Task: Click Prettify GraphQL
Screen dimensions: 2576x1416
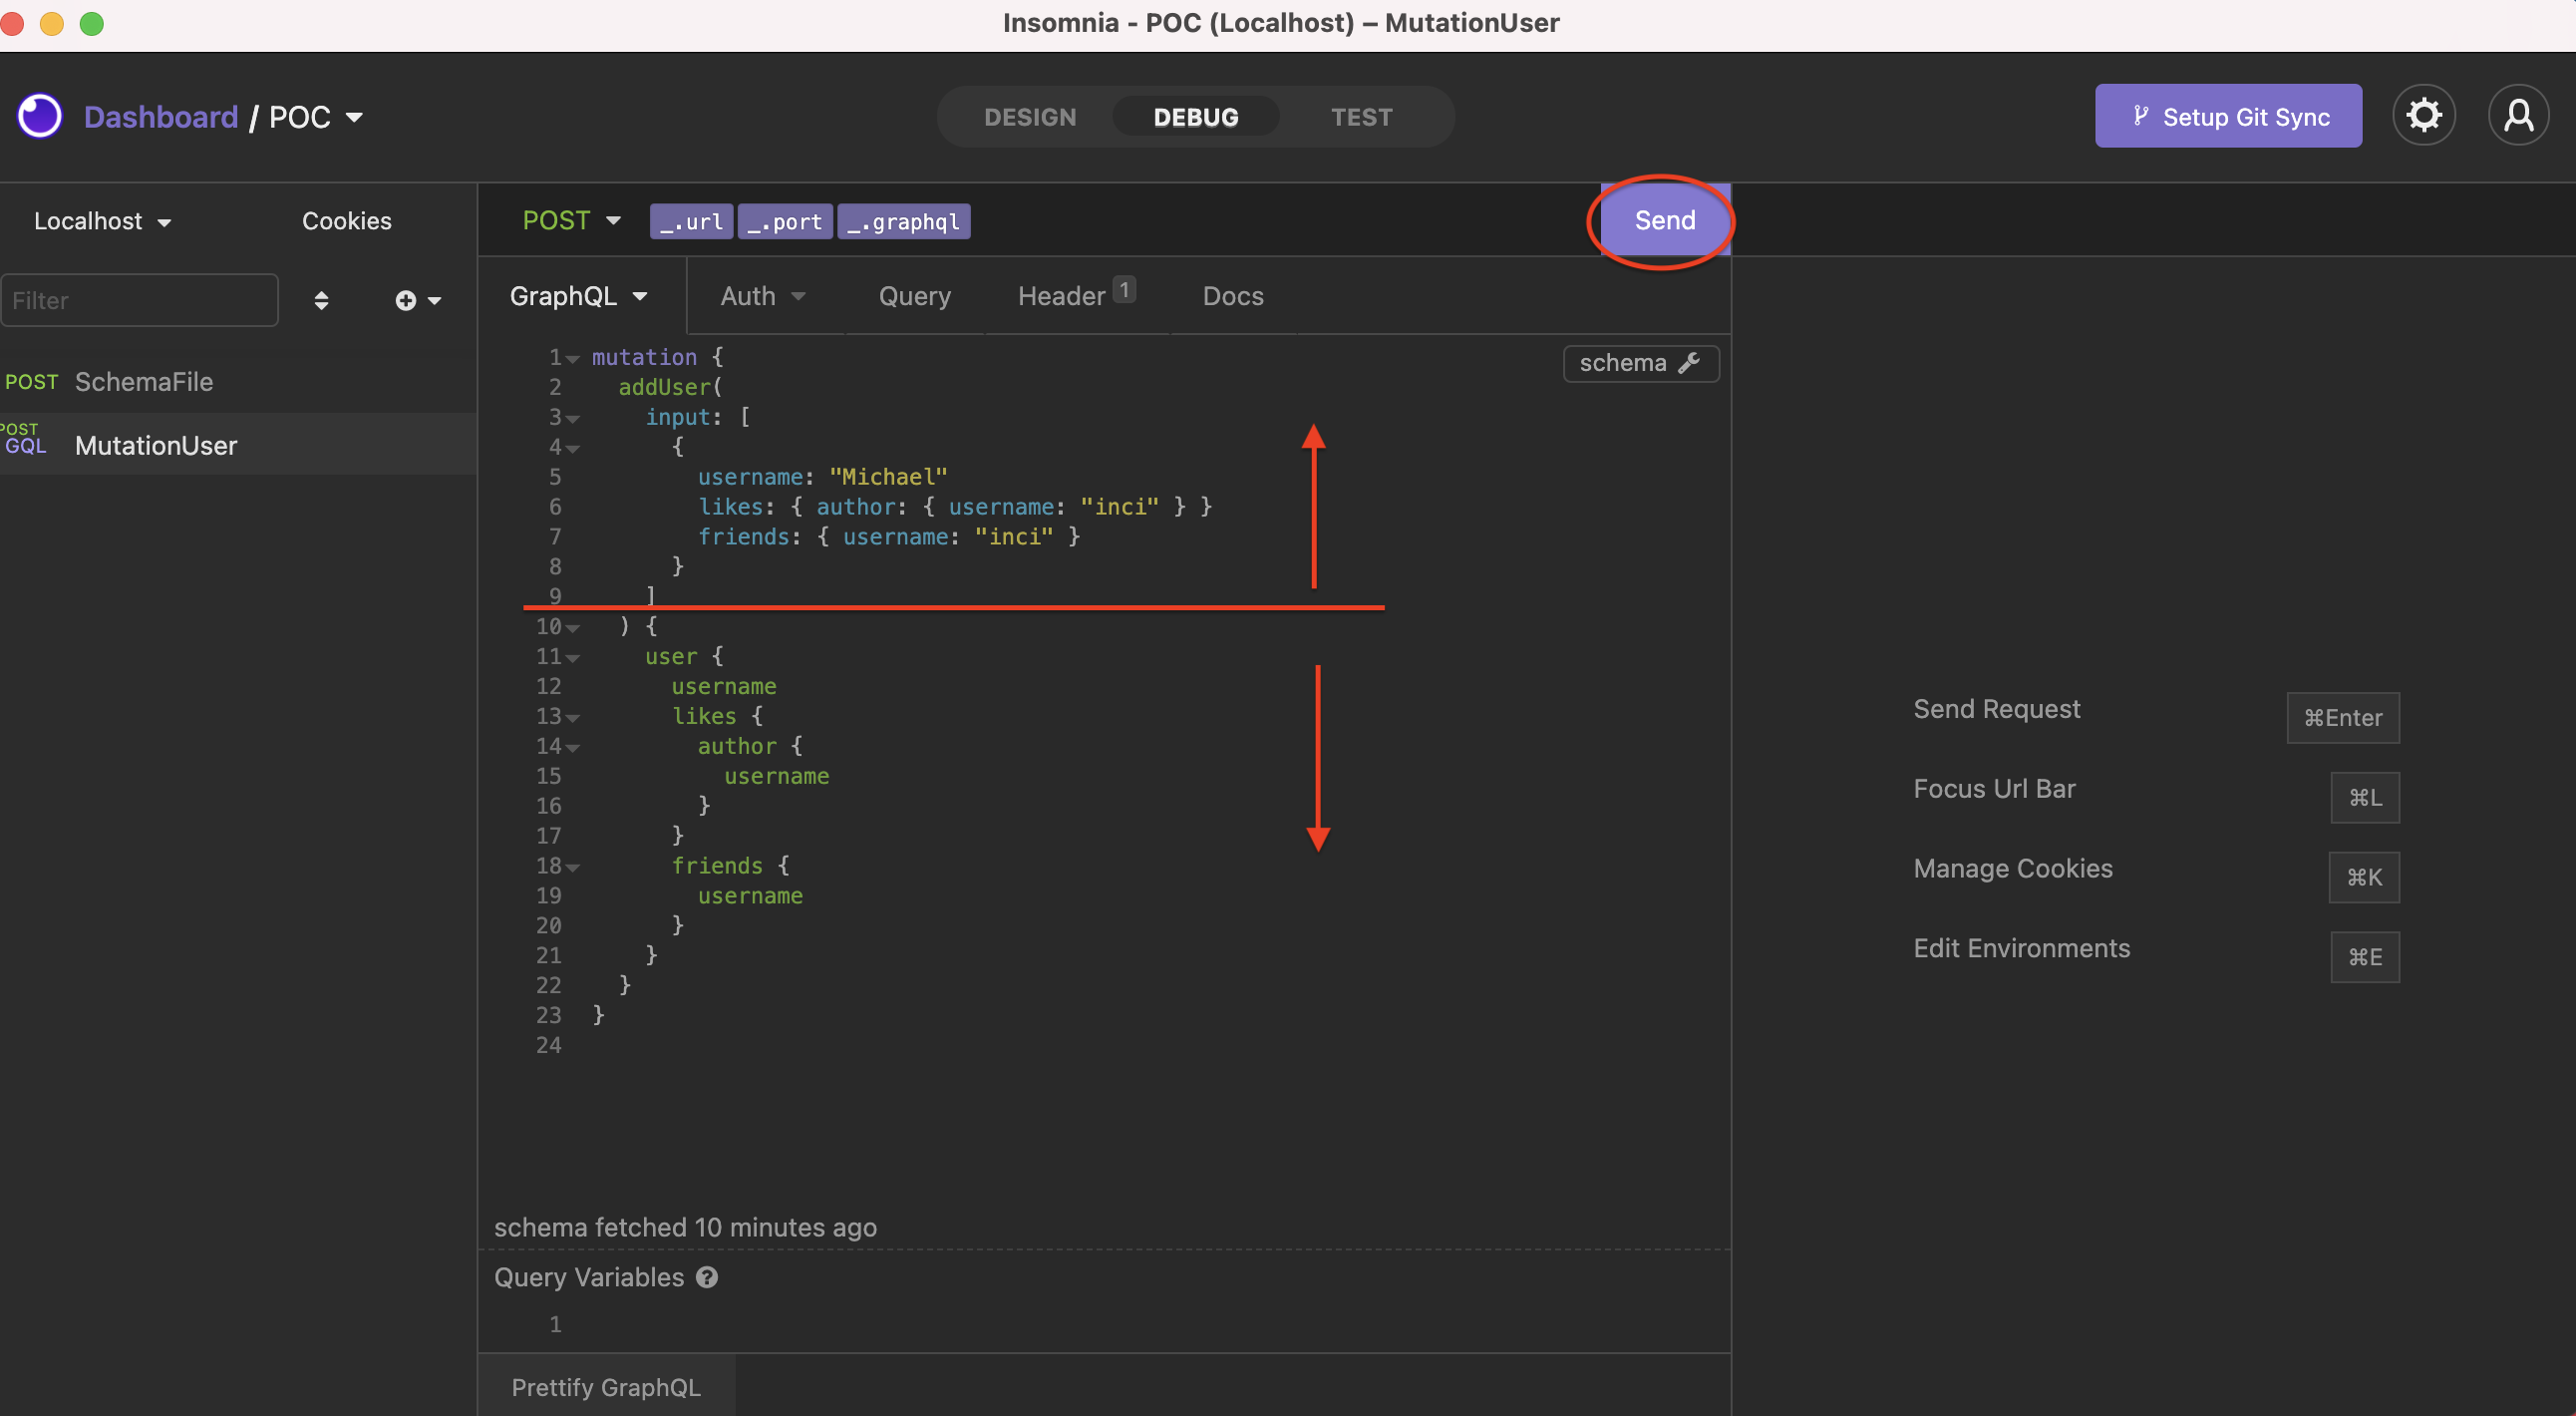Action: [x=605, y=1387]
